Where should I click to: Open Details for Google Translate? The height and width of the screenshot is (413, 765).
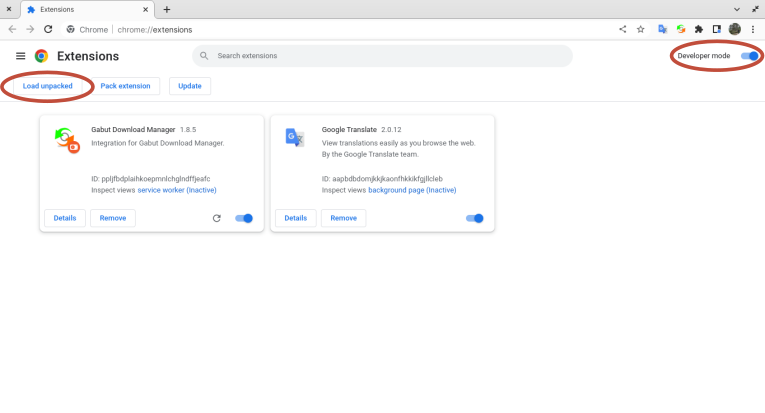(x=296, y=218)
